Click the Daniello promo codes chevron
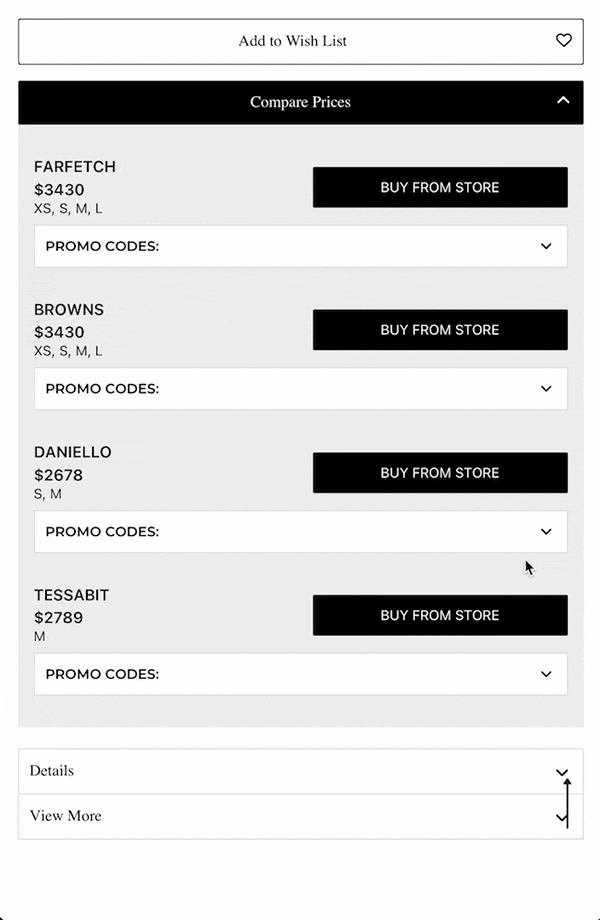 coord(546,531)
